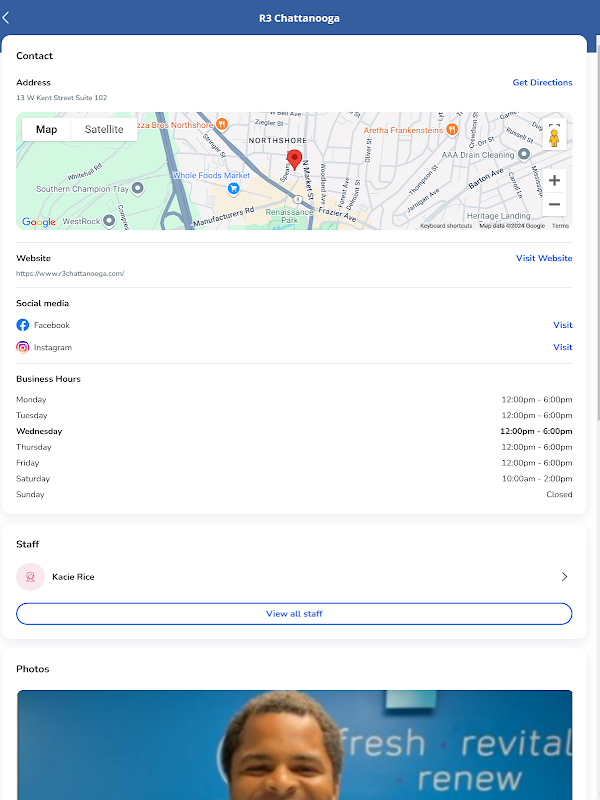Click Sunday Closed text

click(559, 494)
